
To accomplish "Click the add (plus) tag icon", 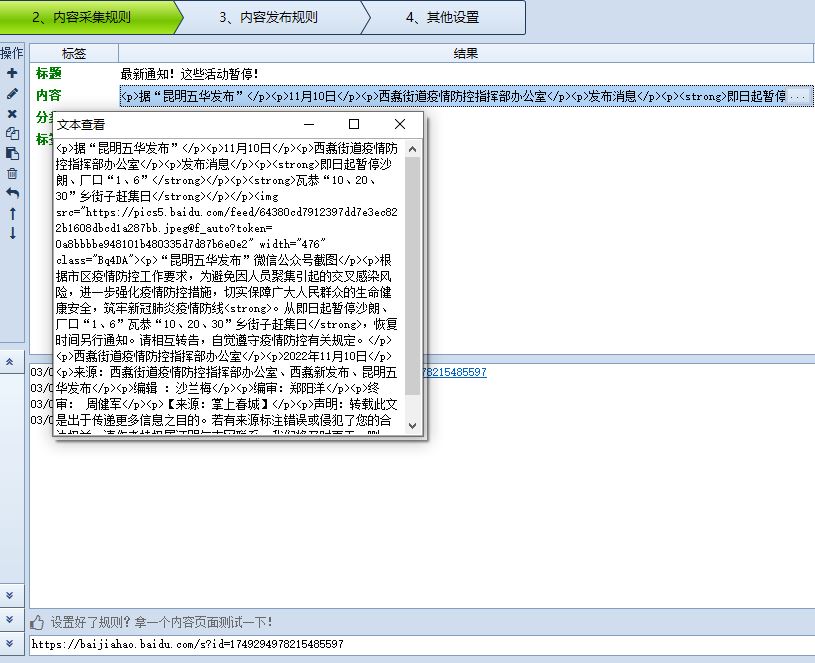I will click(12, 73).
